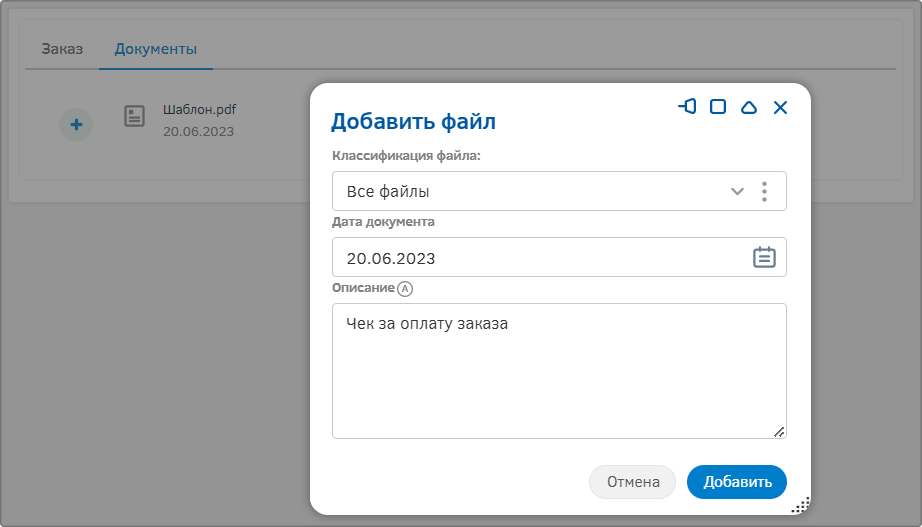Image resolution: width=922 pixels, height=527 pixels.
Task: Click the Классификация файла label
Action: click(406, 156)
